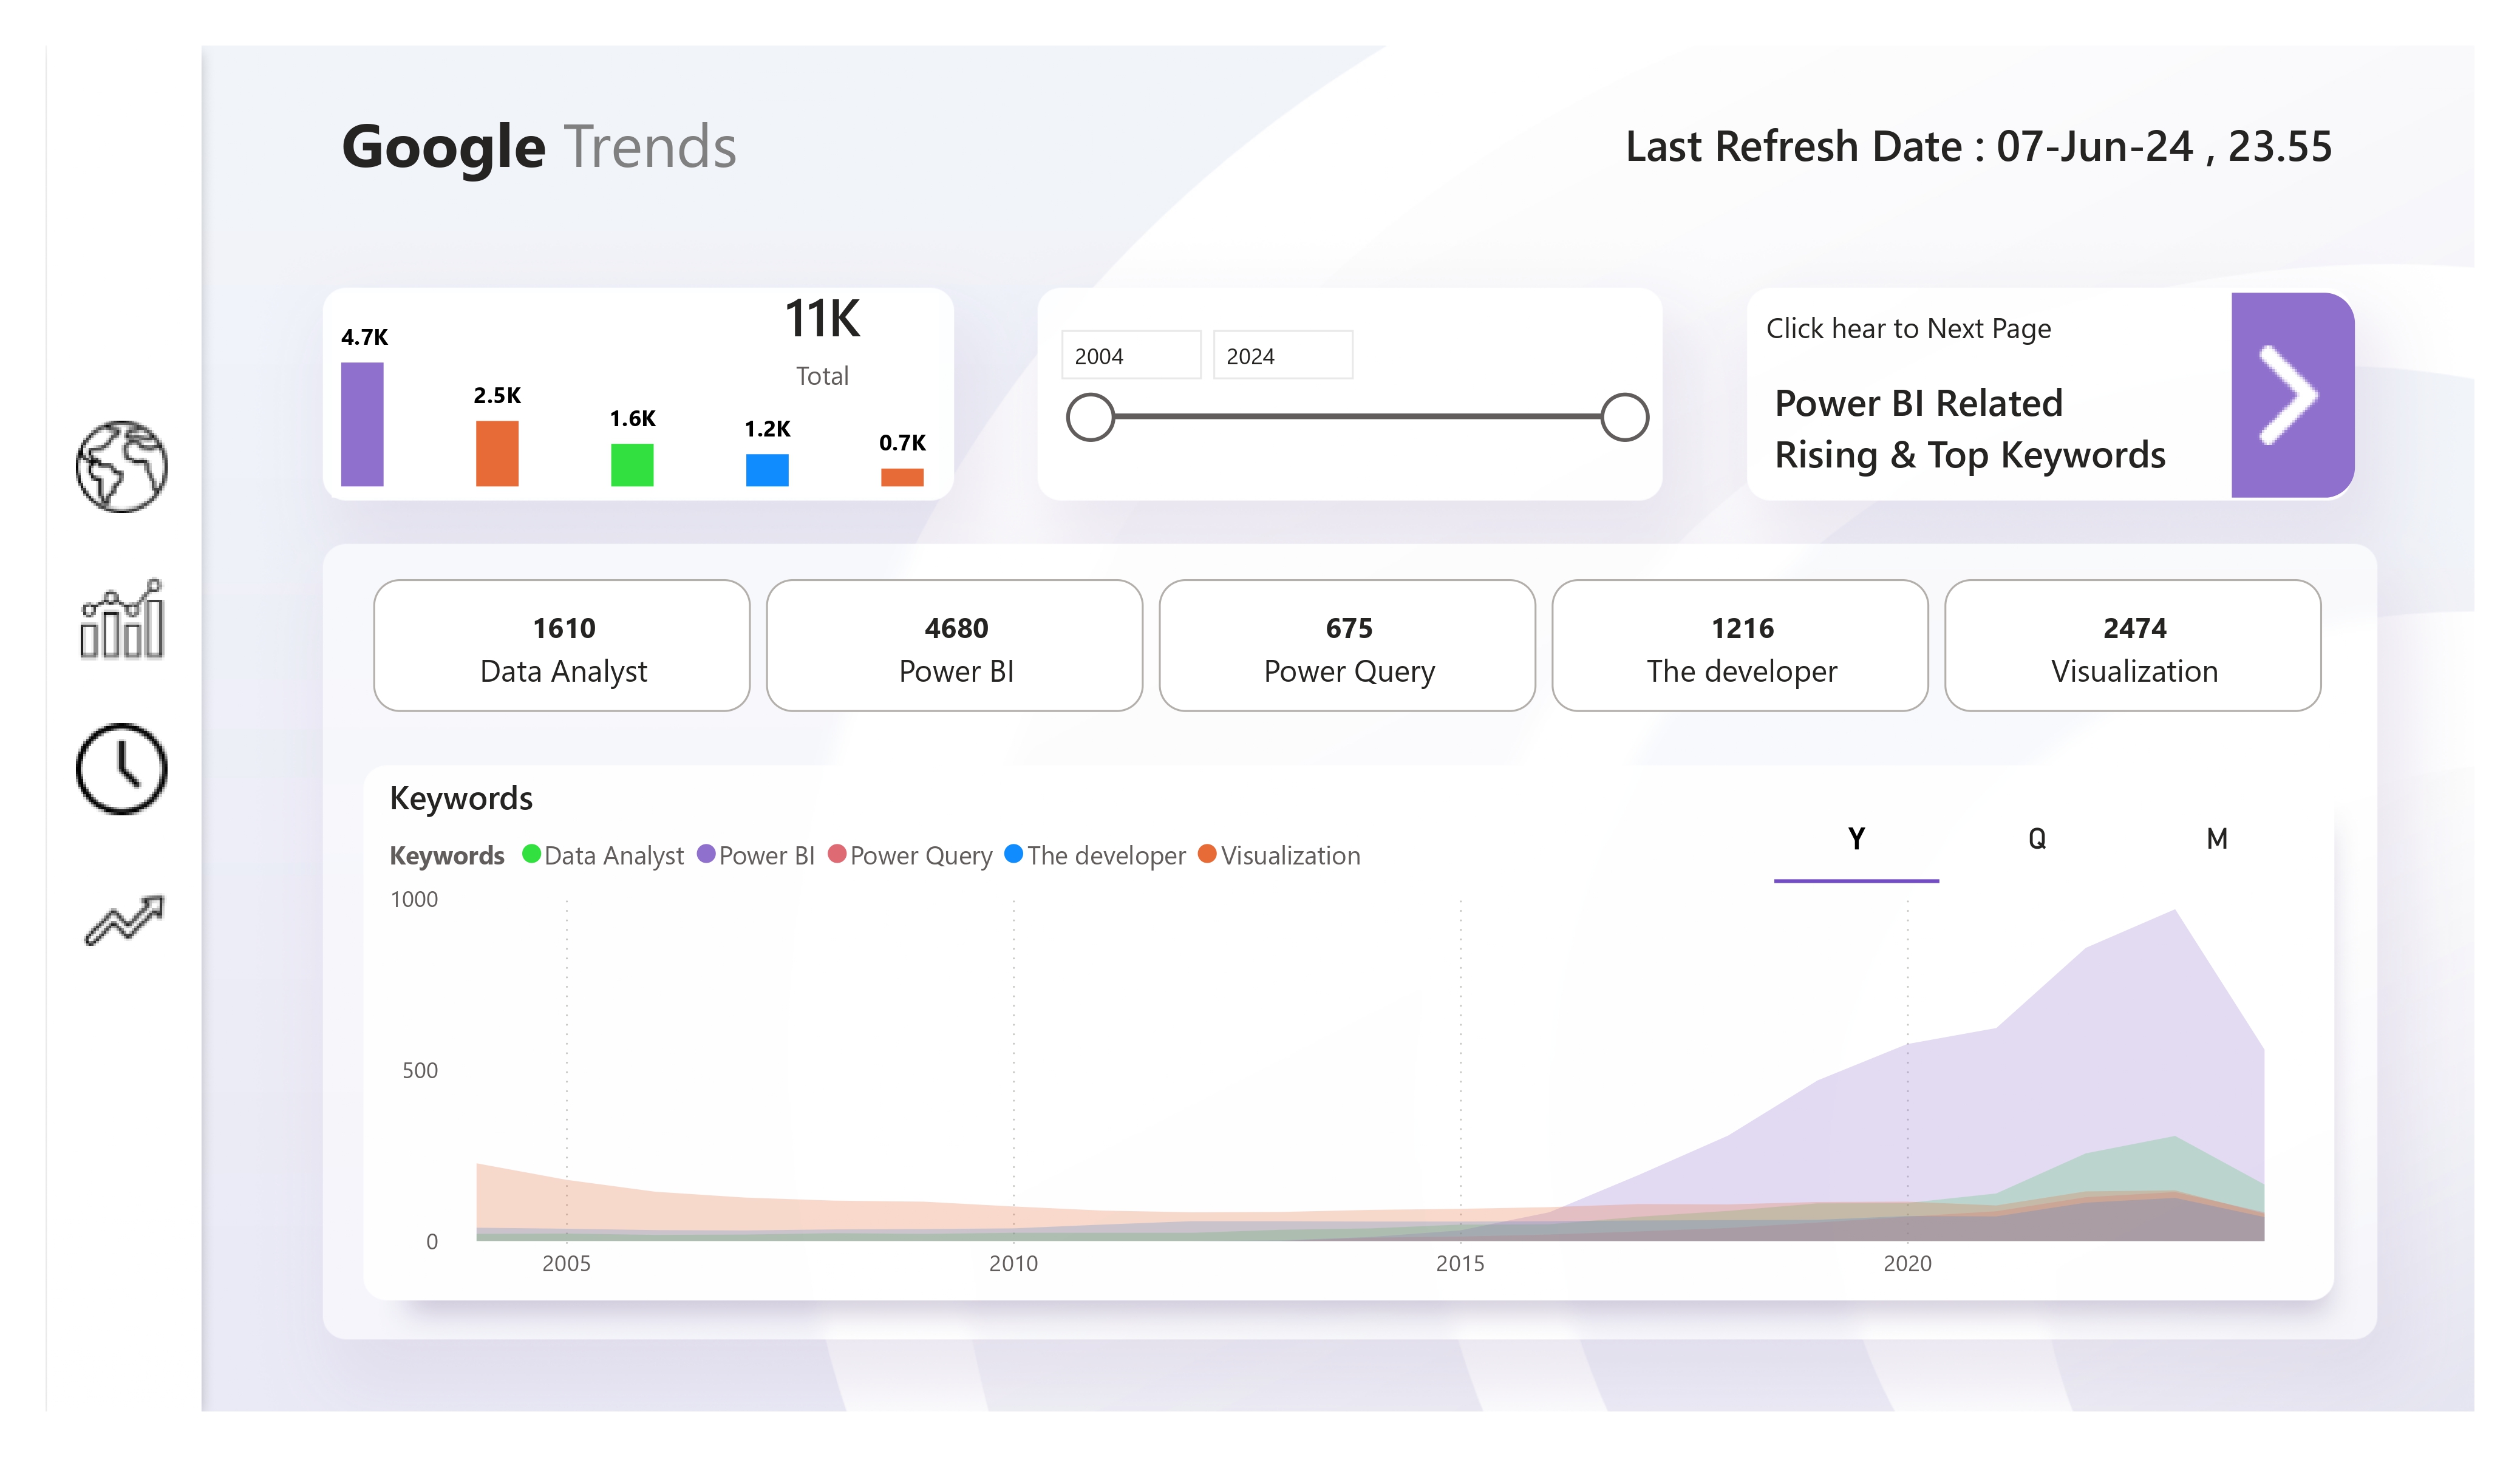Select the blue 1.2K bar
Viewport: 2520px width, 1457px height.
(767, 470)
